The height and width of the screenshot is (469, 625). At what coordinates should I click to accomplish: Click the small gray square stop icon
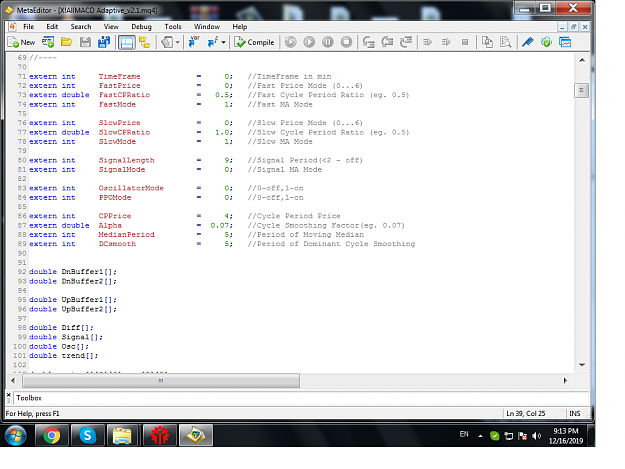465,42
